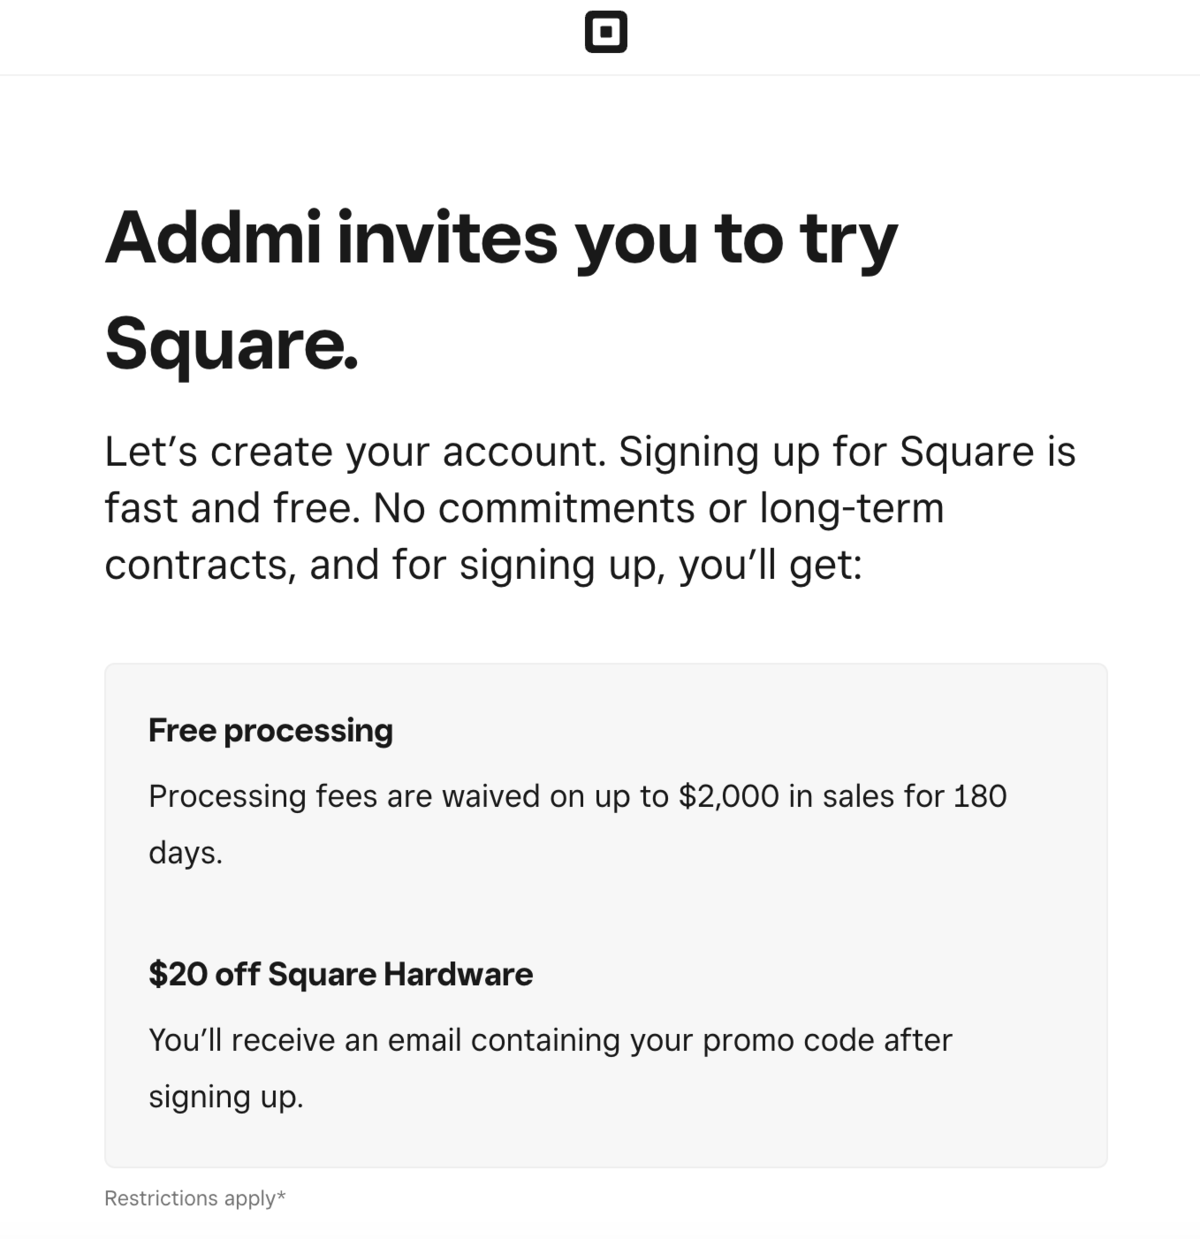This screenshot has height=1239, width=1200.
Task: Select the "$20 off Square Hardware" title
Action: coord(340,974)
